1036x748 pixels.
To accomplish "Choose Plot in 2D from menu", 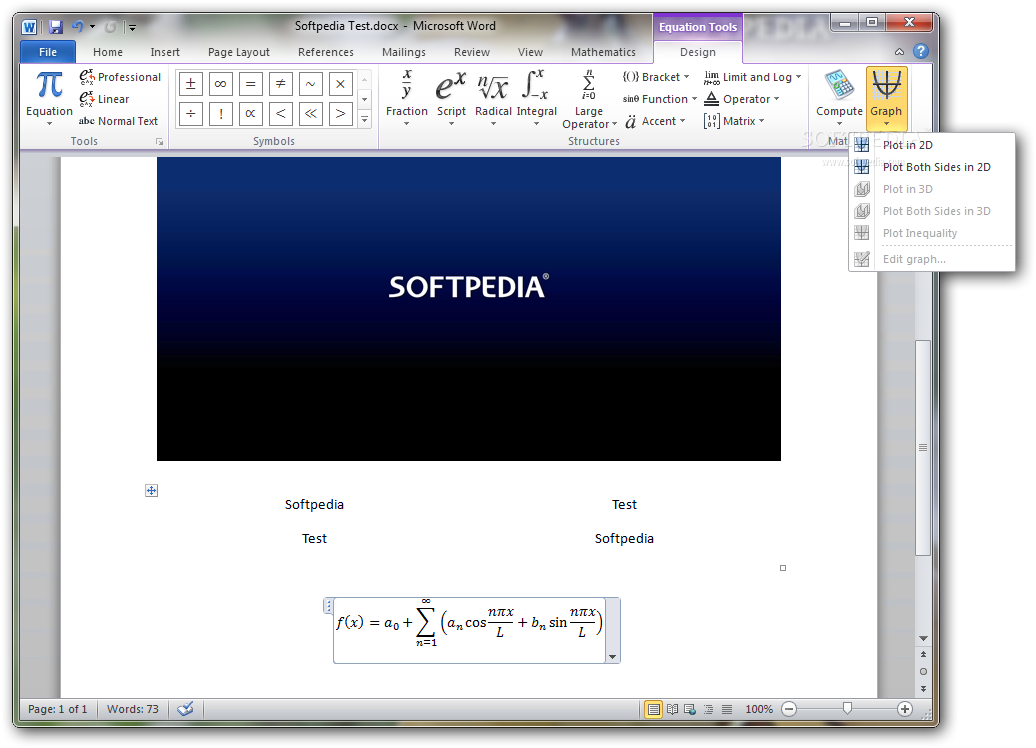I will point(932,145).
